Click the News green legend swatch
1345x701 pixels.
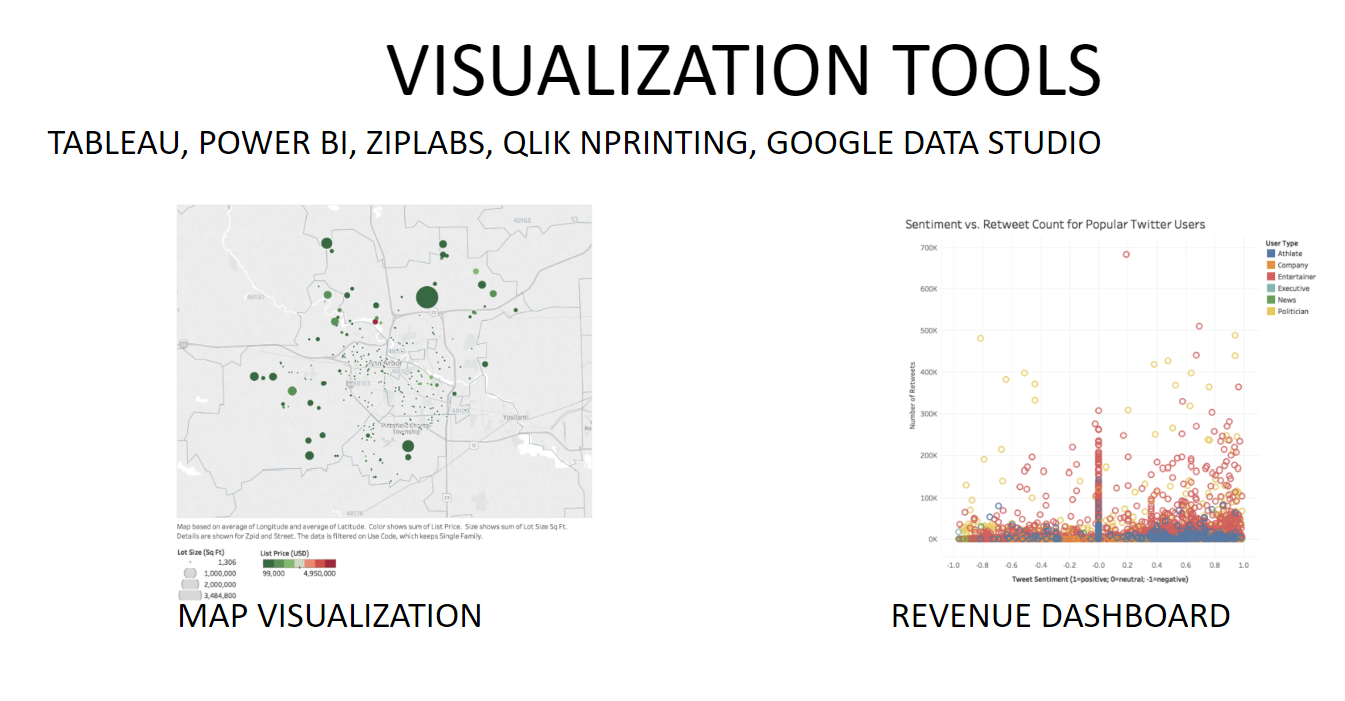1270,300
